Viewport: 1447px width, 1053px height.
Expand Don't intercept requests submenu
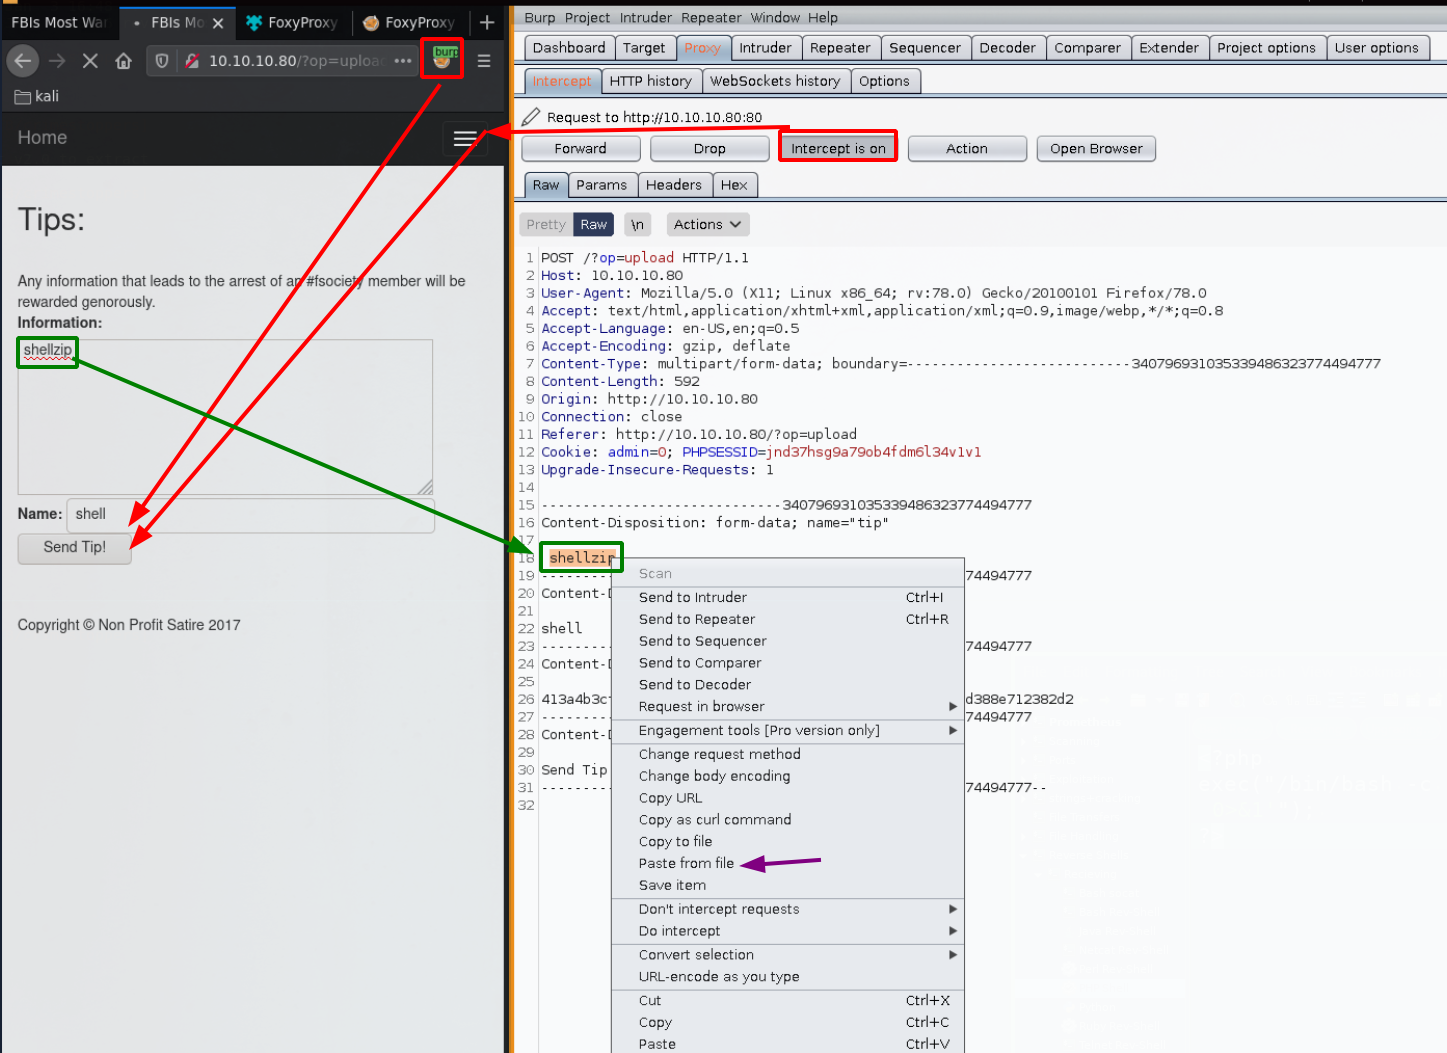[x=787, y=909]
